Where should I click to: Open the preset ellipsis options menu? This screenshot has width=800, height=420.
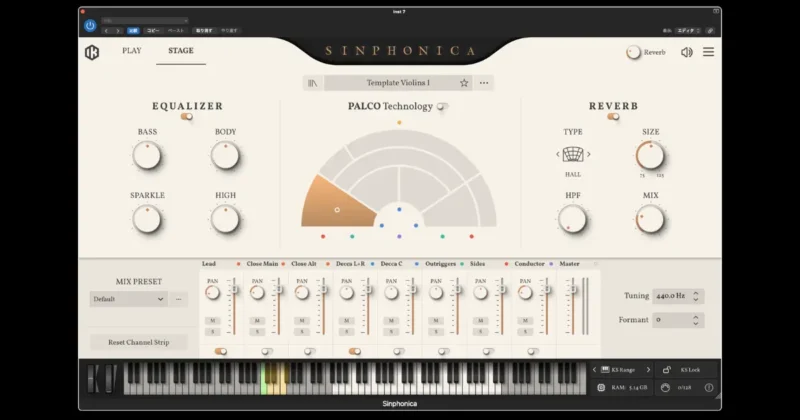point(484,83)
